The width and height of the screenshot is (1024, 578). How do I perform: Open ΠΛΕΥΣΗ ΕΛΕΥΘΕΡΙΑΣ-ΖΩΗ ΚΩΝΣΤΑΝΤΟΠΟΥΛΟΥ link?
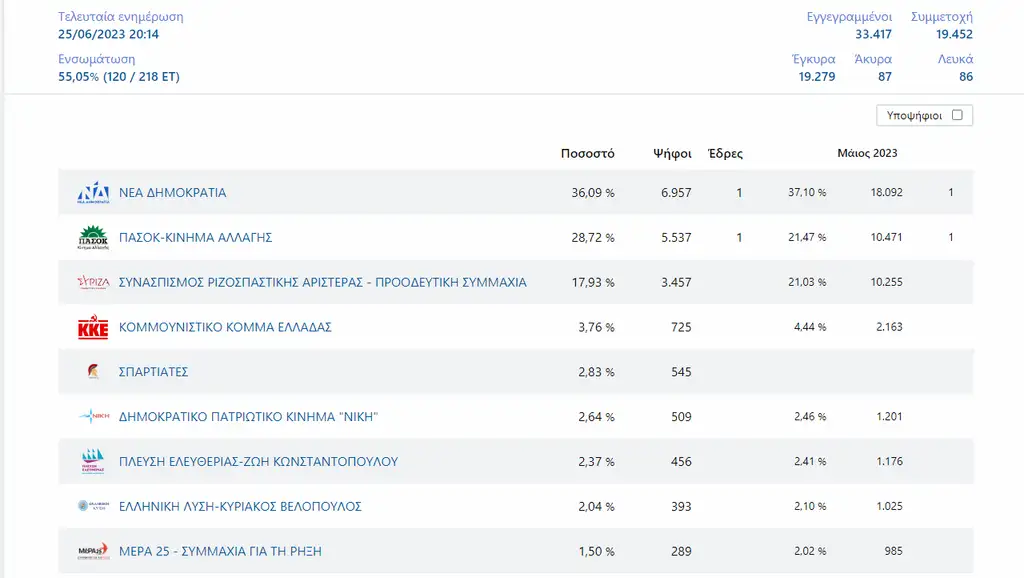pyautogui.click(x=258, y=461)
